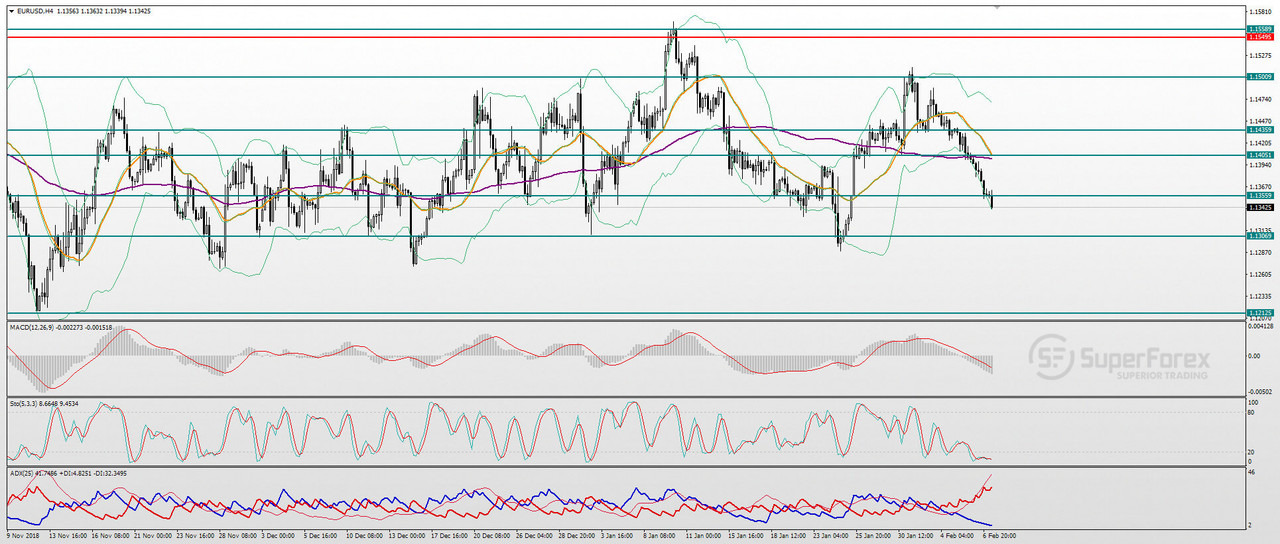Image resolution: width=1280 pixels, height=544 pixels.
Task: Click the stochastic scale value 80
Action: (x=1253, y=412)
